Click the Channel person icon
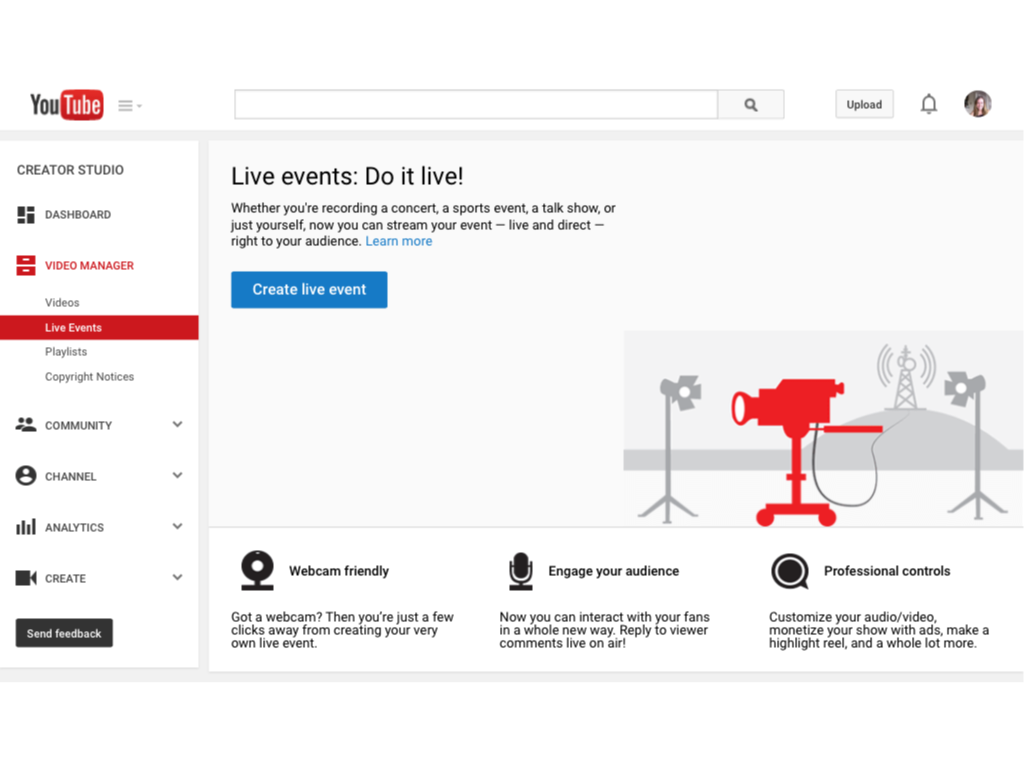Image resolution: width=1024 pixels, height=768 pixels. 26,476
